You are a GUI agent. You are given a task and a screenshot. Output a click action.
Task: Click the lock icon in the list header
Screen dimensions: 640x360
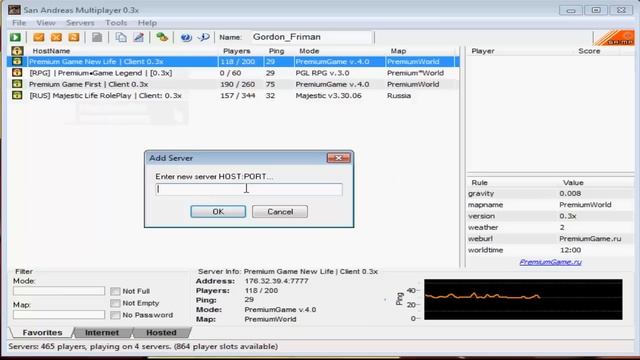pyautogui.click(x=17, y=51)
